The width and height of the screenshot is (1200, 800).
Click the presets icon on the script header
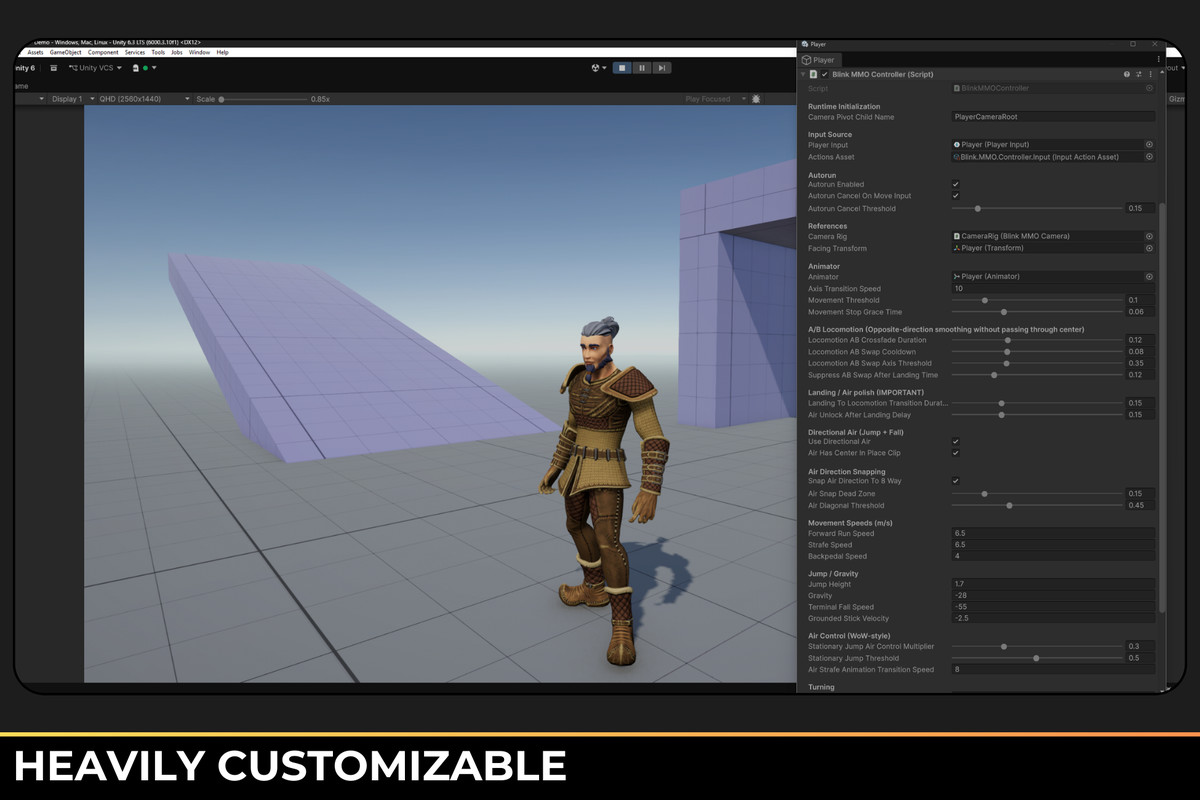tap(1139, 74)
